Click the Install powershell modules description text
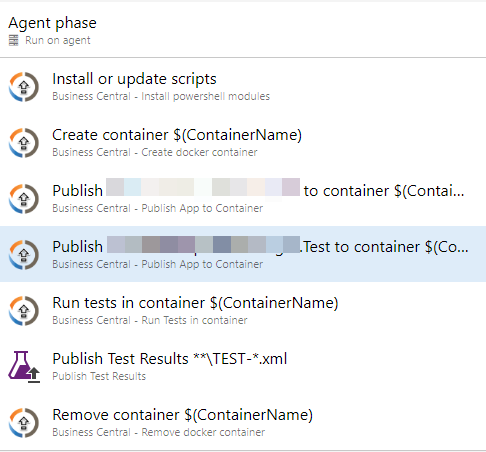Image resolution: width=486 pixels, height=452 pixels. pos(205,96)
